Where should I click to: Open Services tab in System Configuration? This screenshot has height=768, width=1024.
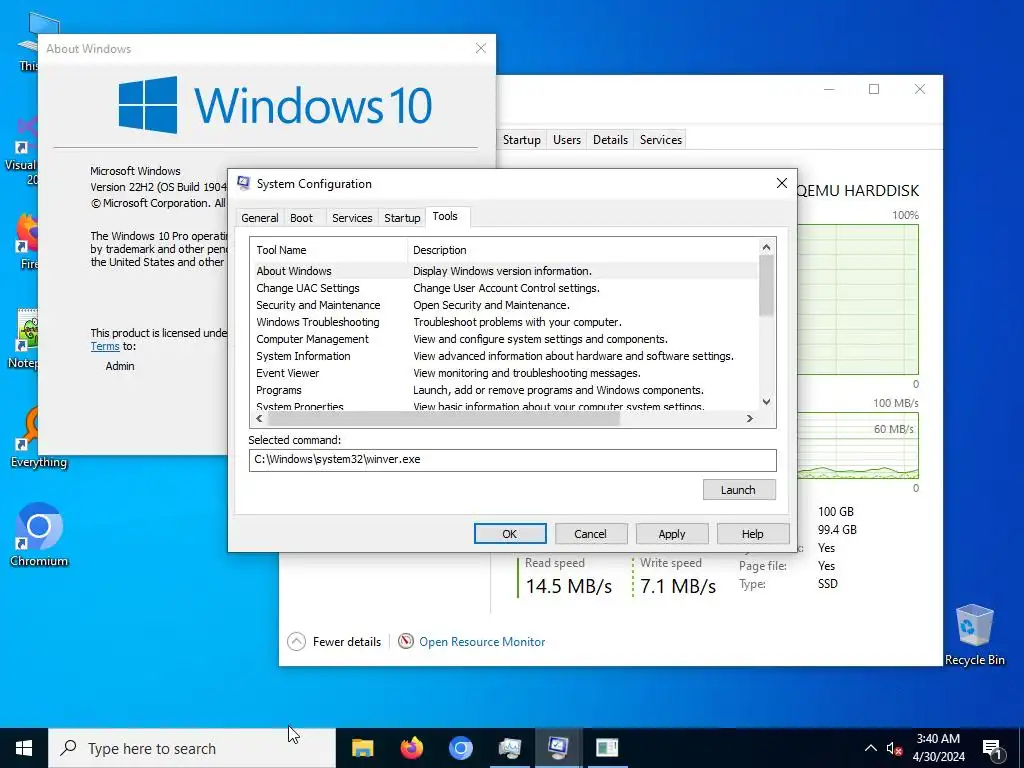point(352,218)
